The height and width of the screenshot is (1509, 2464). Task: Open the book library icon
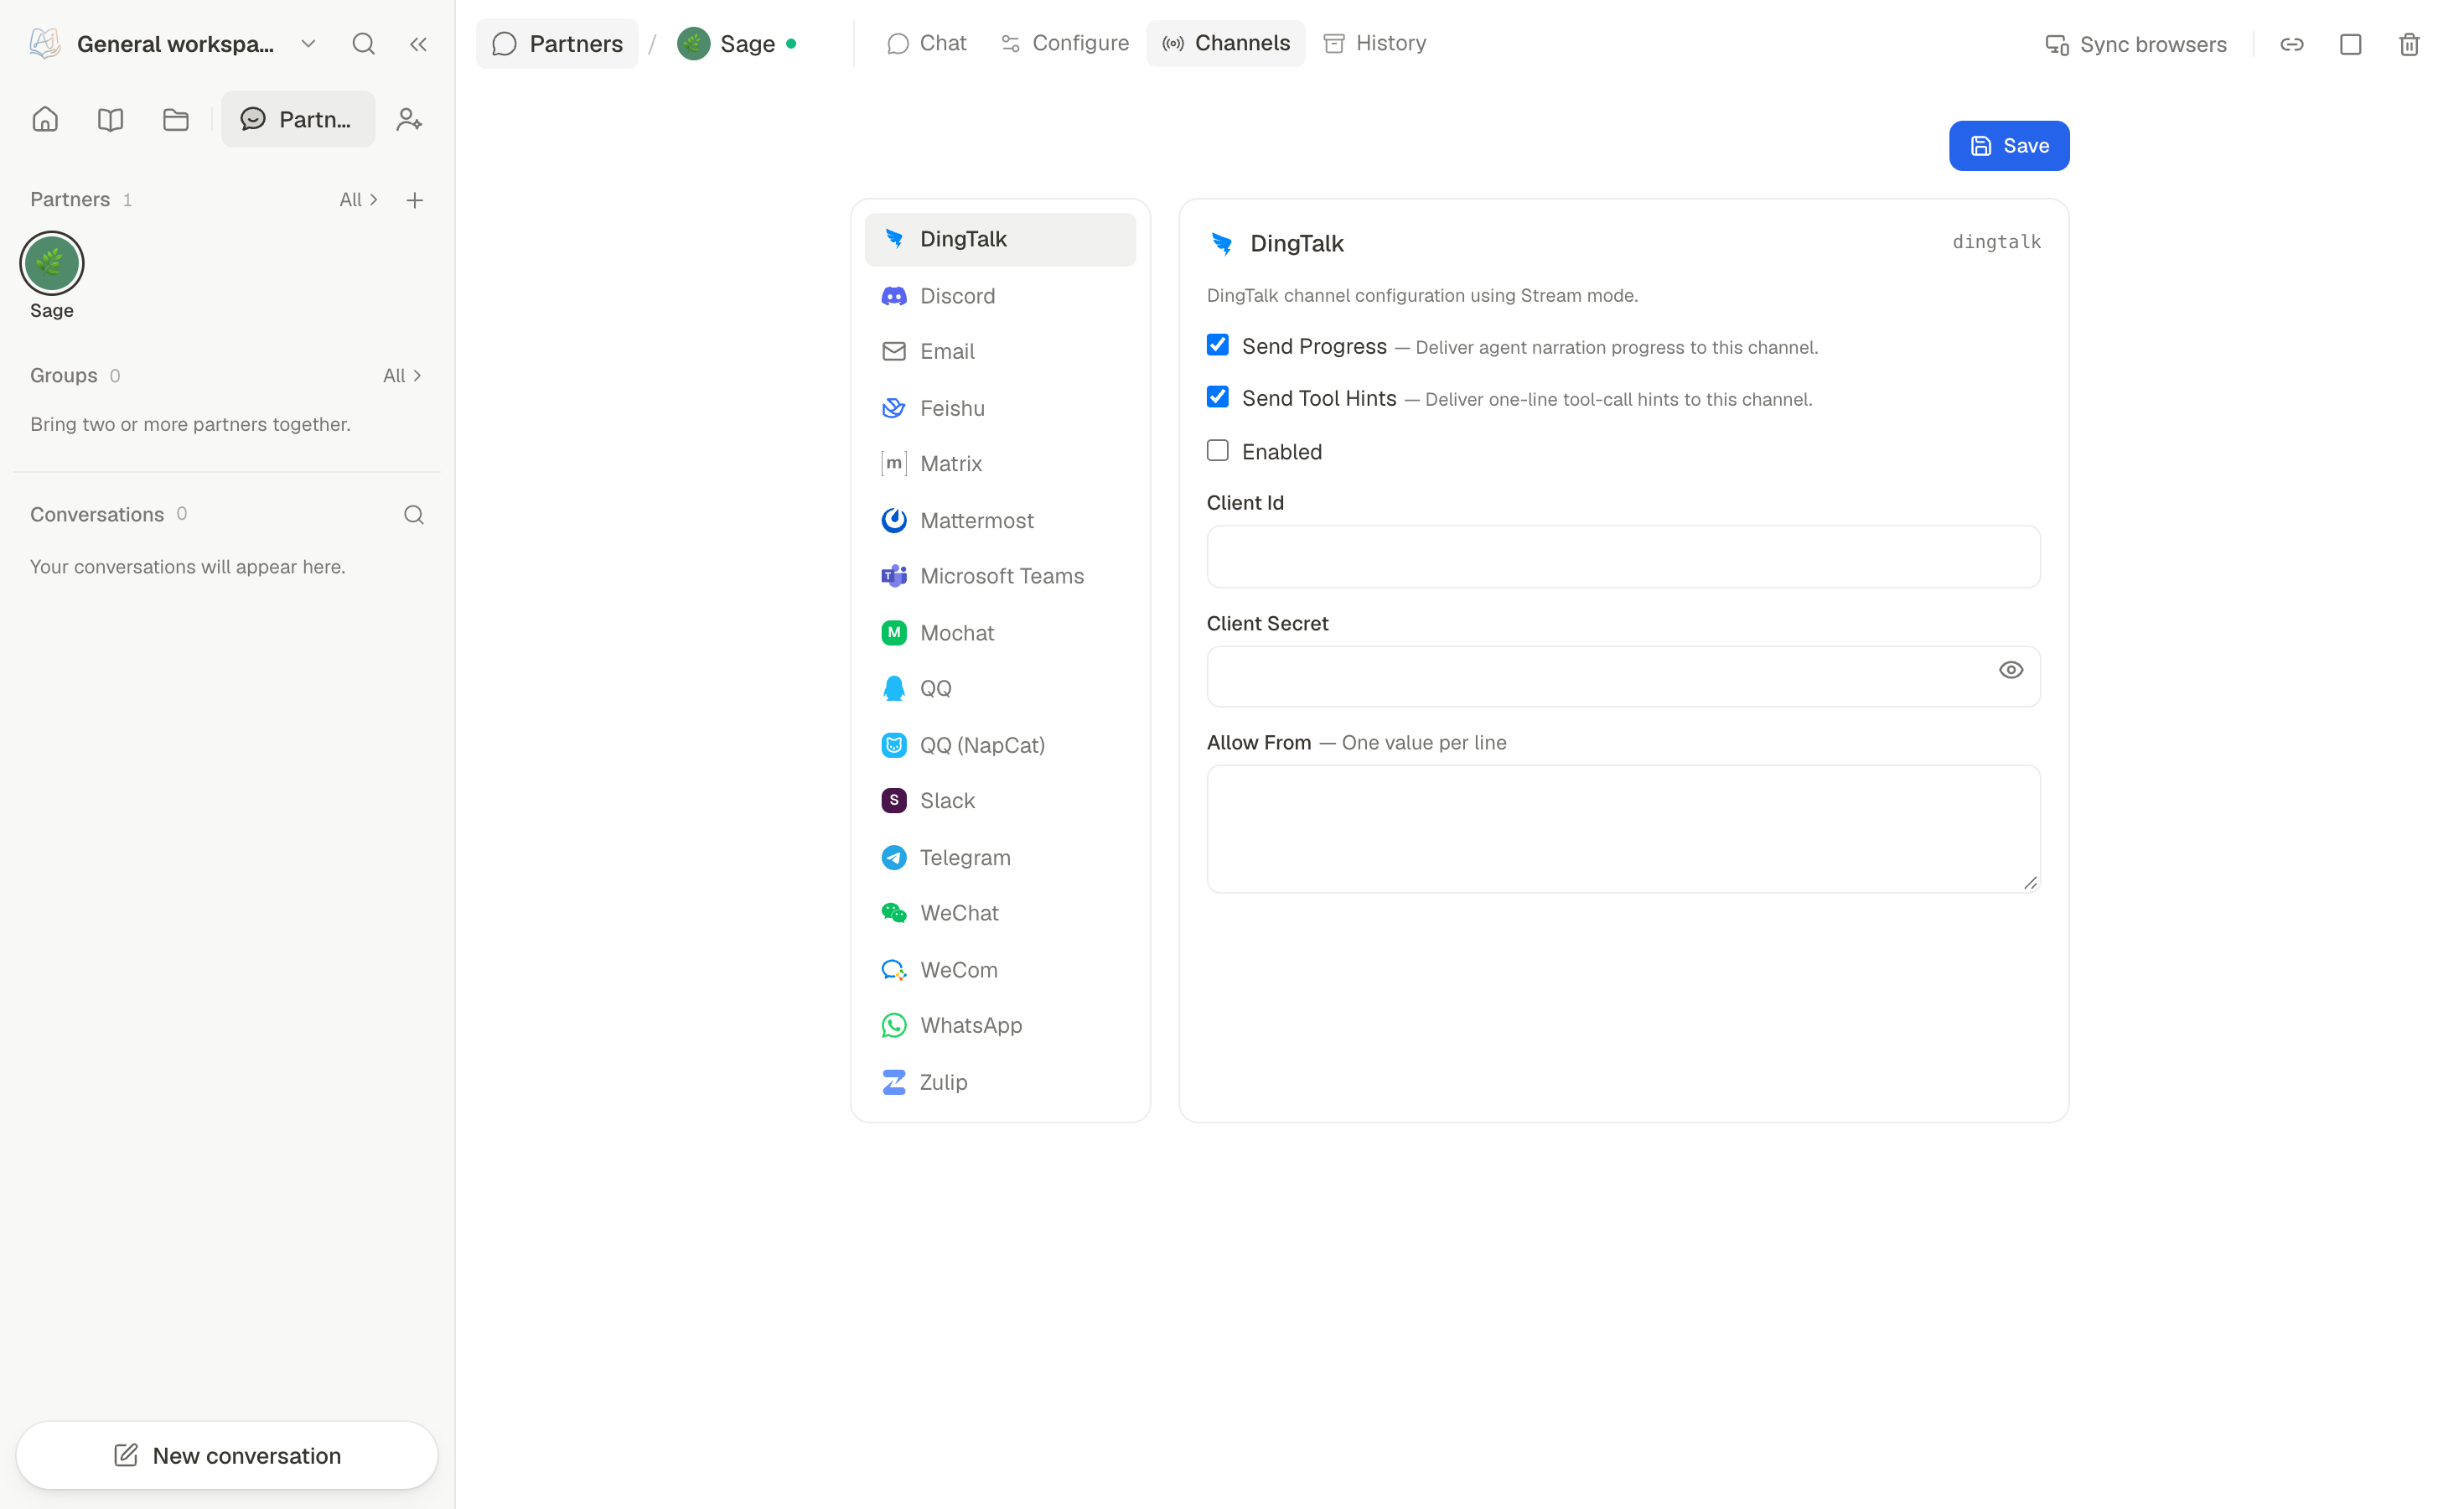(x=111, y=120)
